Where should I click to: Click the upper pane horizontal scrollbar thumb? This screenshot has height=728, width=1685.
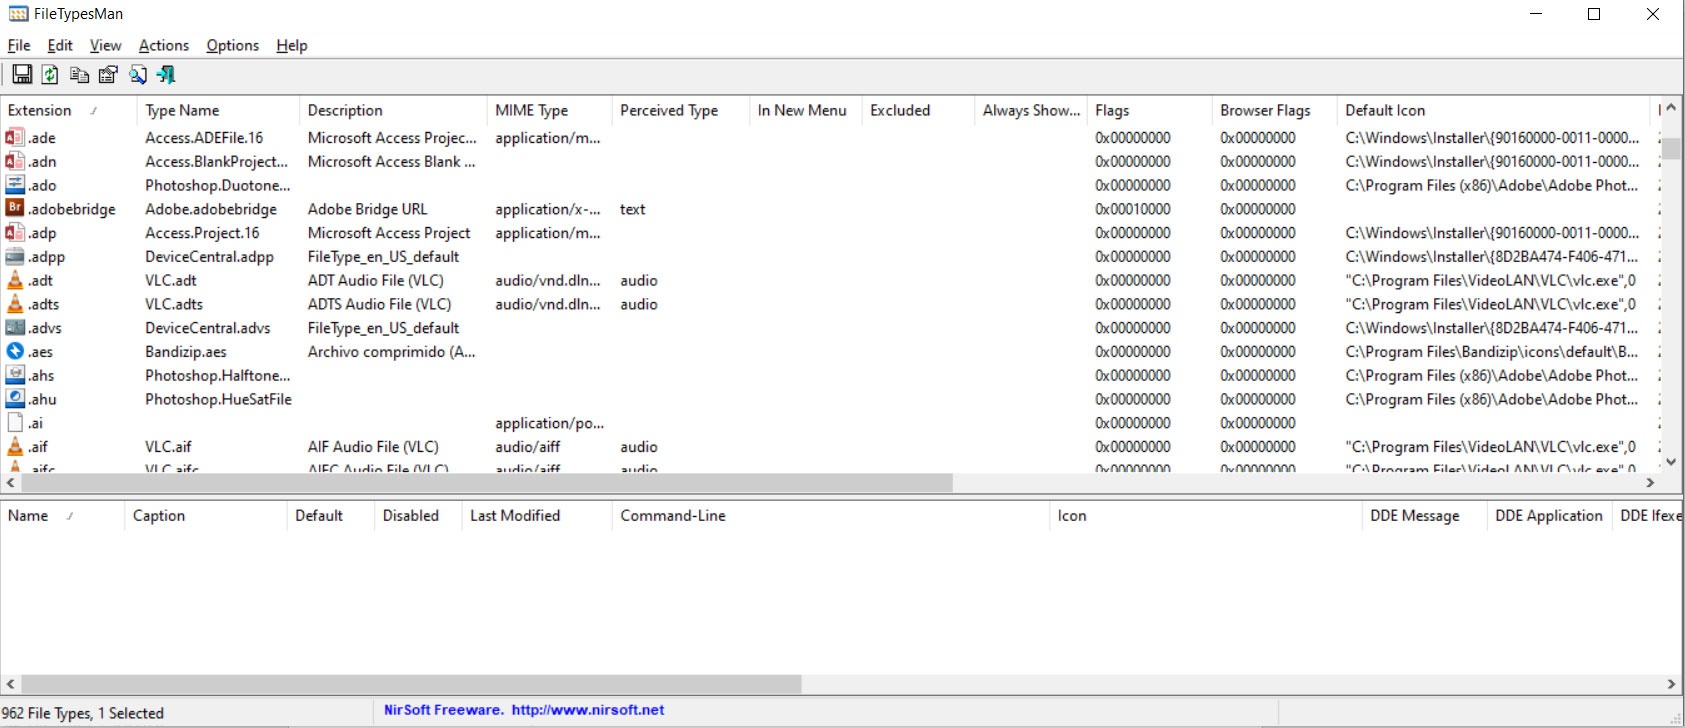click(487, 483)
